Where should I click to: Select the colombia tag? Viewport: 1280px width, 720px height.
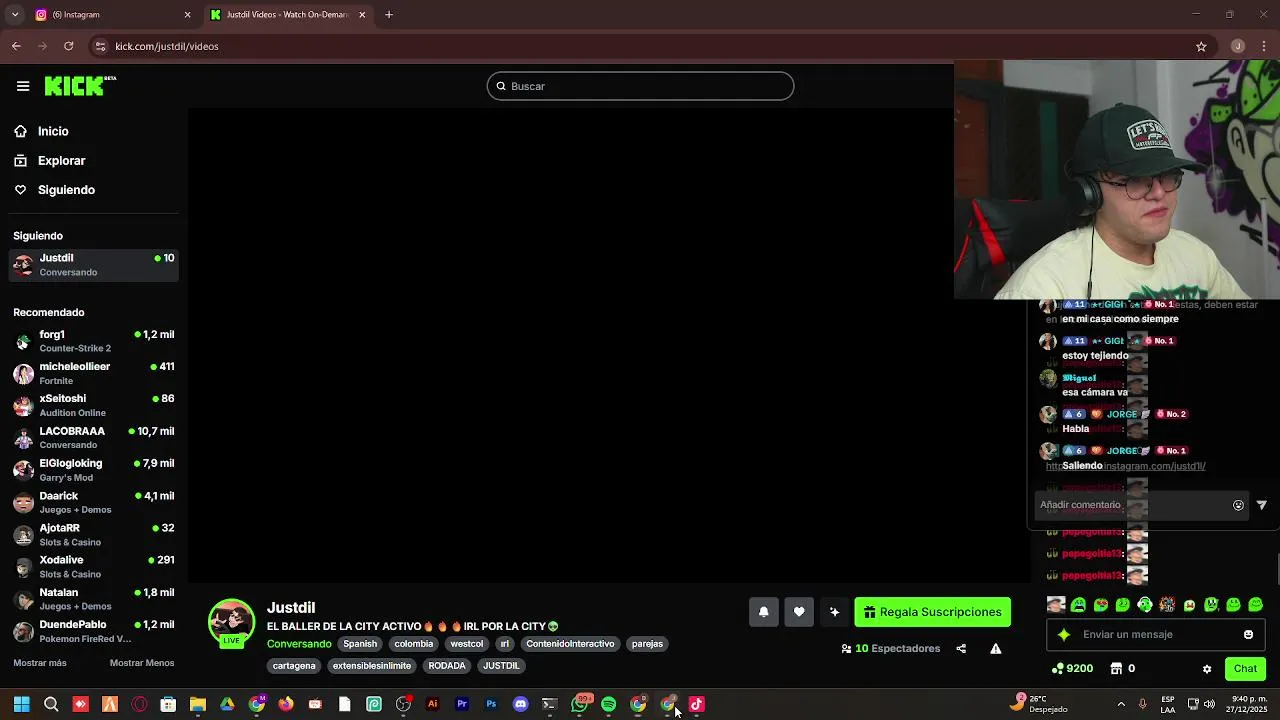tap(413, 644)
